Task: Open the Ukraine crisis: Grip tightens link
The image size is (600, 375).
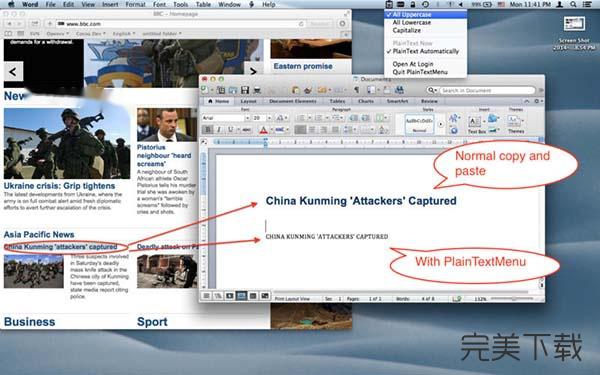Action: tap(59, 186)
